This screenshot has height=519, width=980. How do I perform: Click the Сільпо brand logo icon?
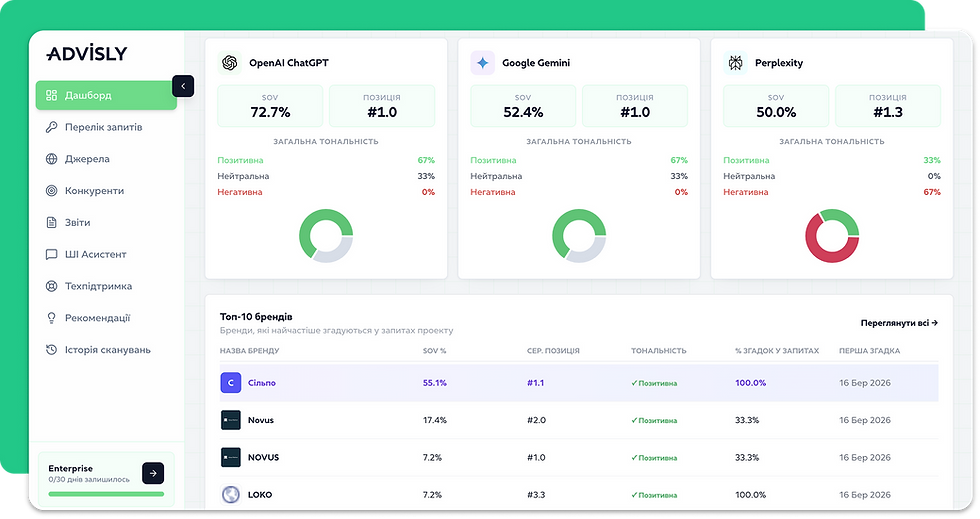[231, 383]
